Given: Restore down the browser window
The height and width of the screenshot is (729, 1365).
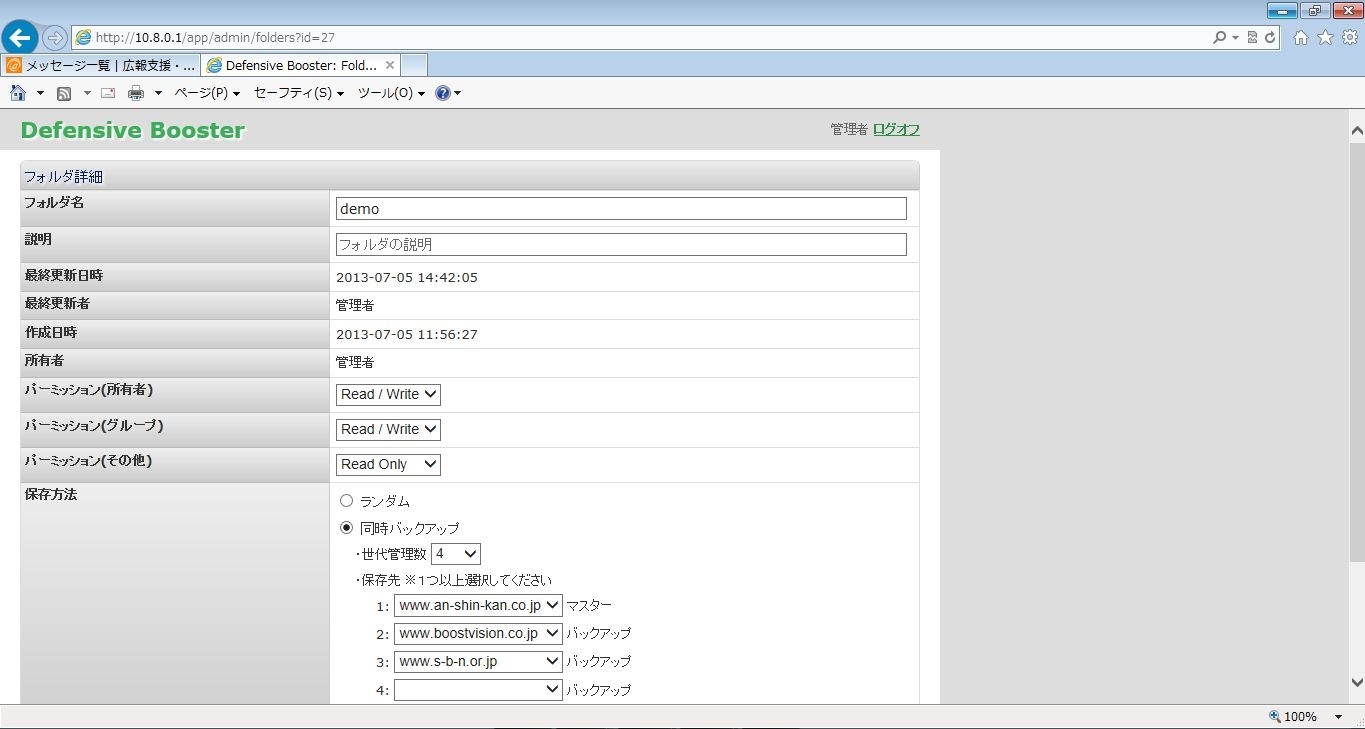Looking at the screenshot, I should [x=1314, y=10].
